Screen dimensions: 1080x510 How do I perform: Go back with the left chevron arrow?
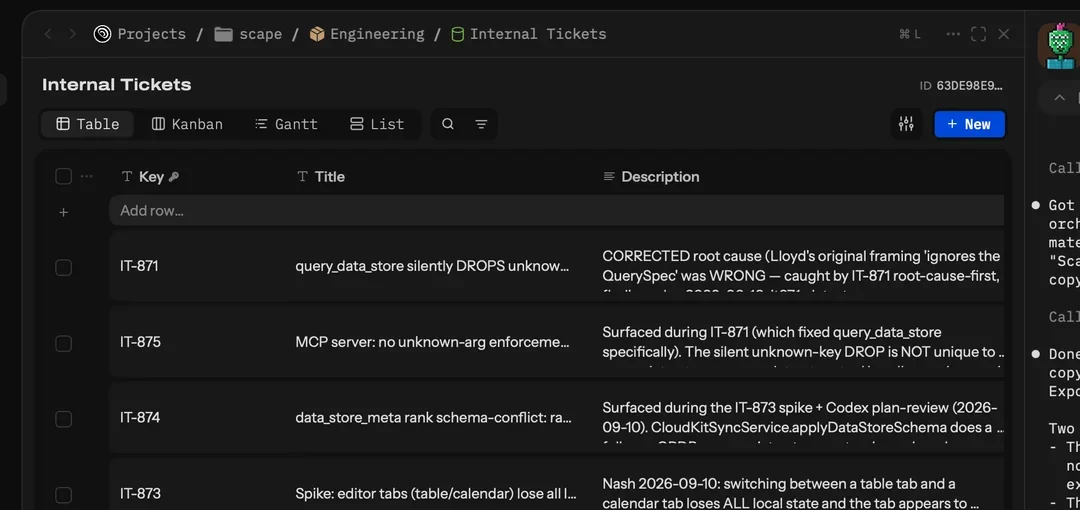[x=48, y=34]
